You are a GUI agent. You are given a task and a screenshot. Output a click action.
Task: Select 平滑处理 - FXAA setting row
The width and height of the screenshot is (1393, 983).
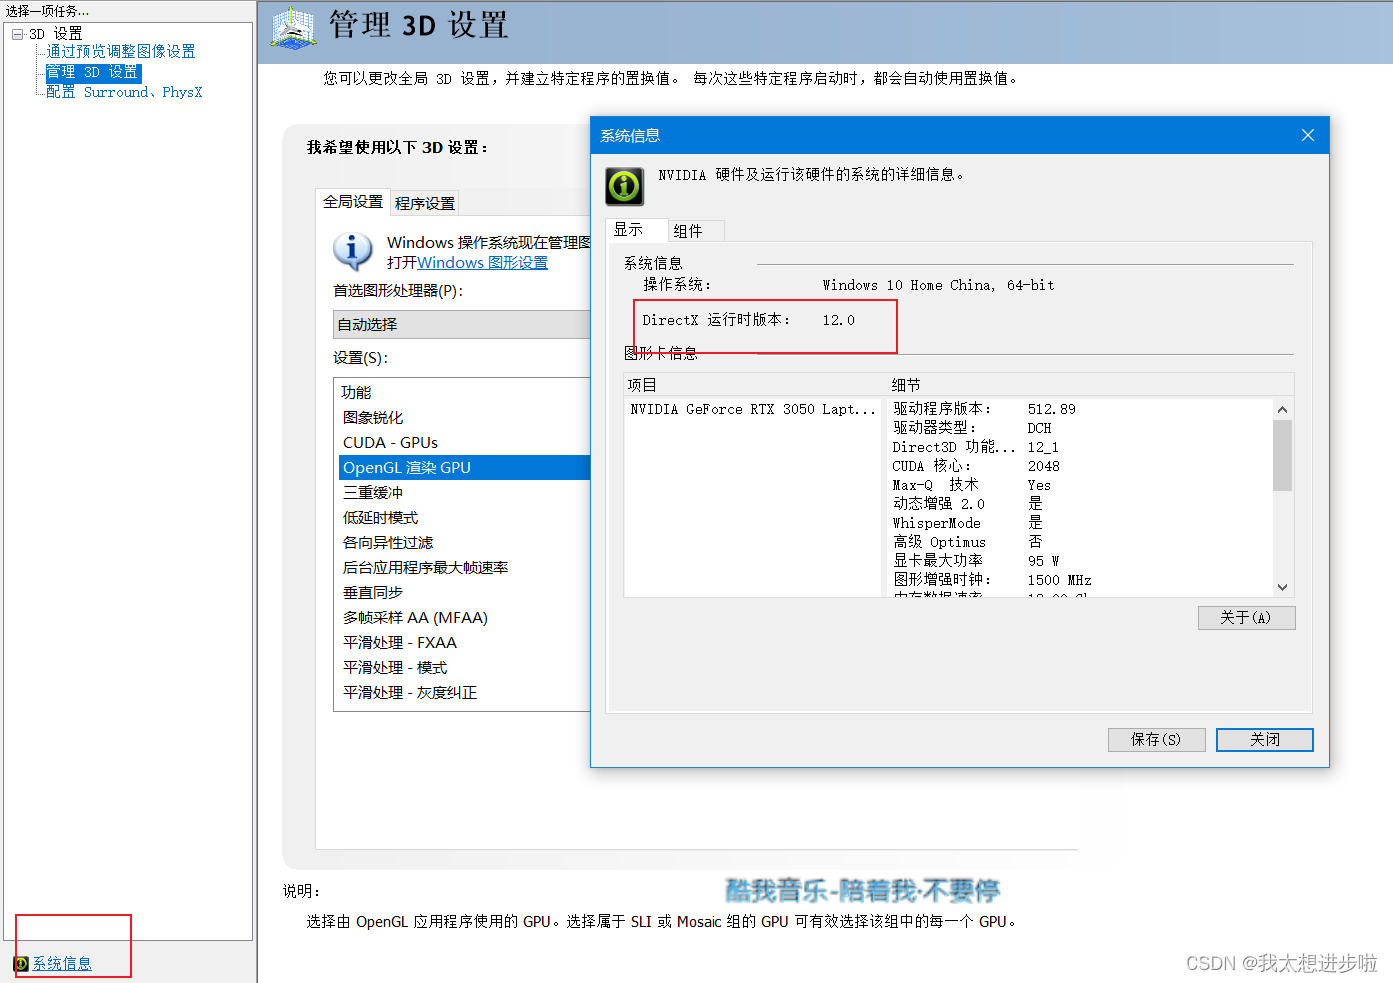[465, 643]
